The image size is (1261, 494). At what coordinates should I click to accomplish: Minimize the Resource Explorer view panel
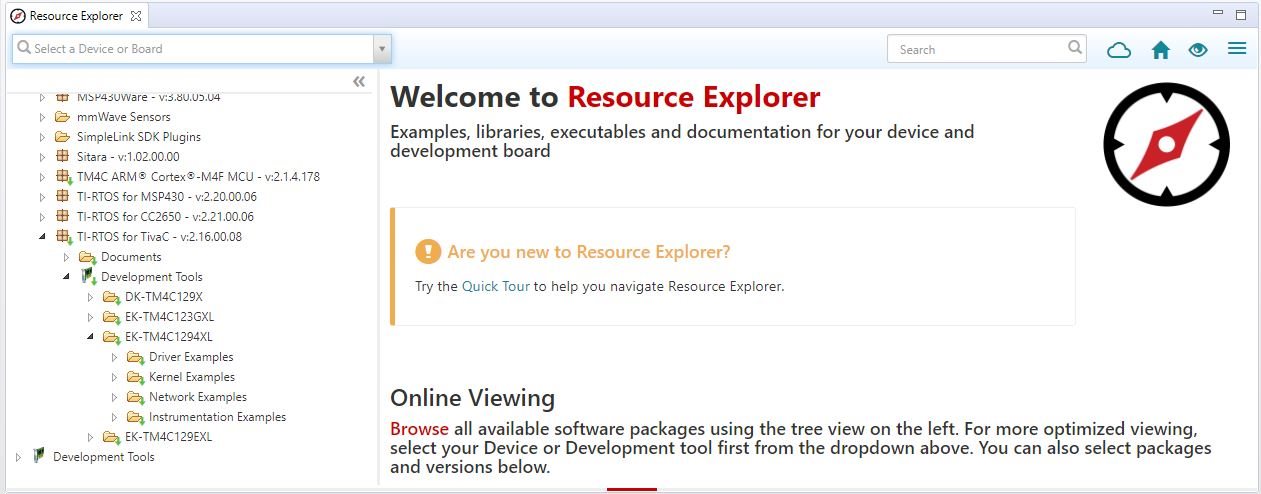1217,14
